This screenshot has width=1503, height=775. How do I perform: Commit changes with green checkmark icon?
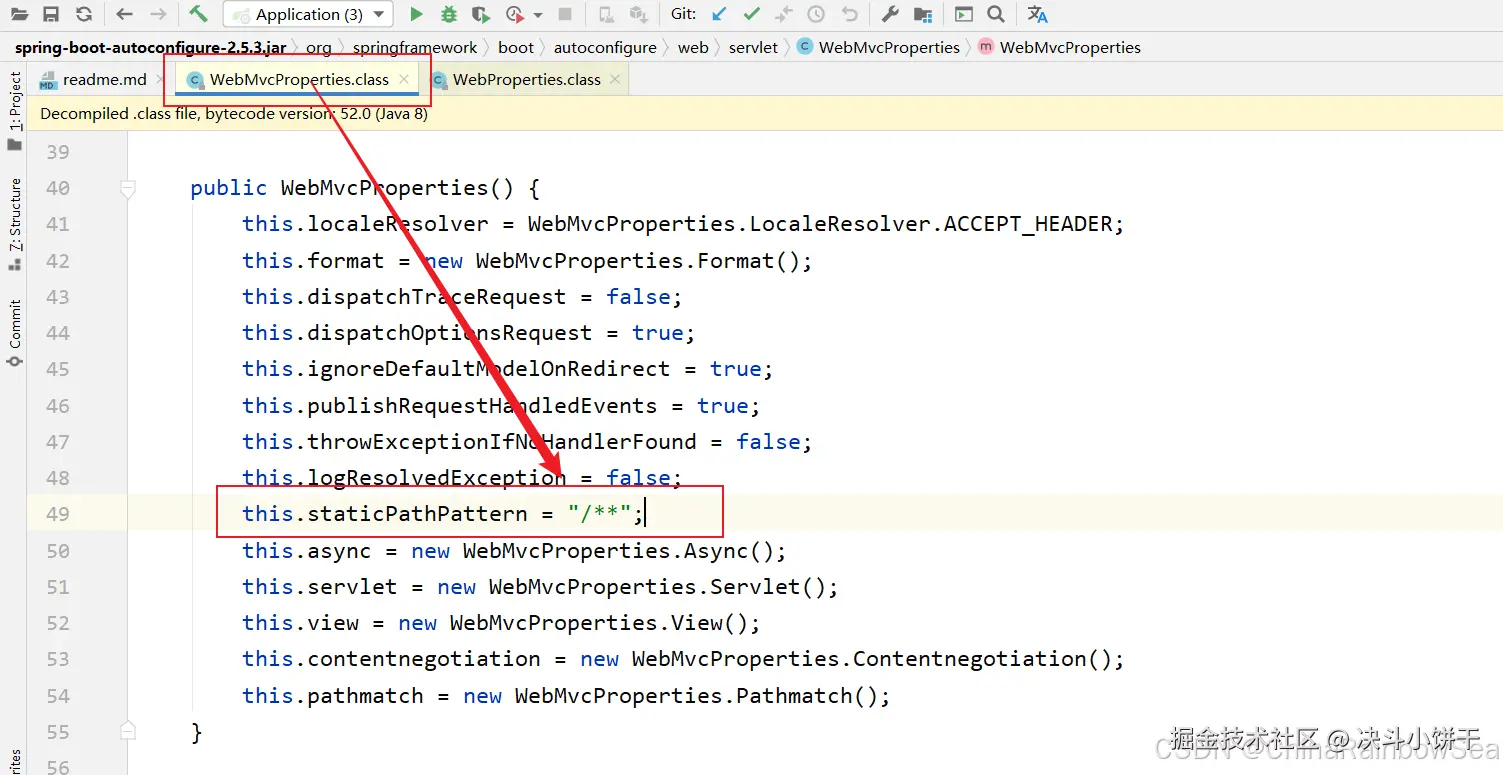(751, 14)
